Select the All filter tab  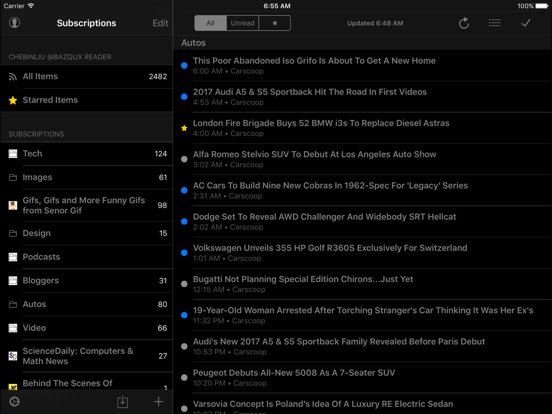[x=211, y=23]
